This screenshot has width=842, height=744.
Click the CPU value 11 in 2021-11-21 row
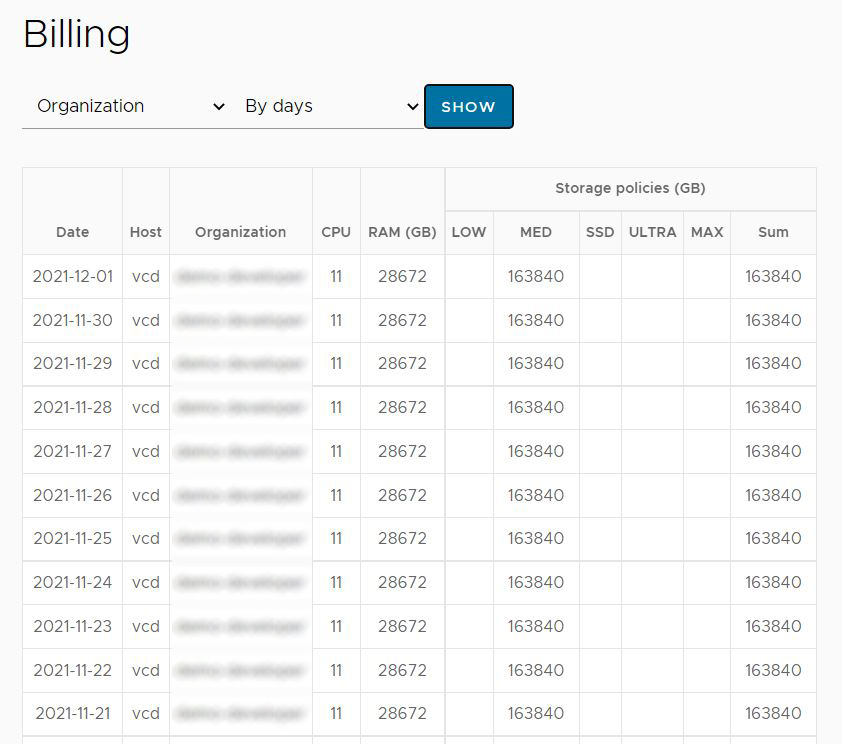click(336, 713)
